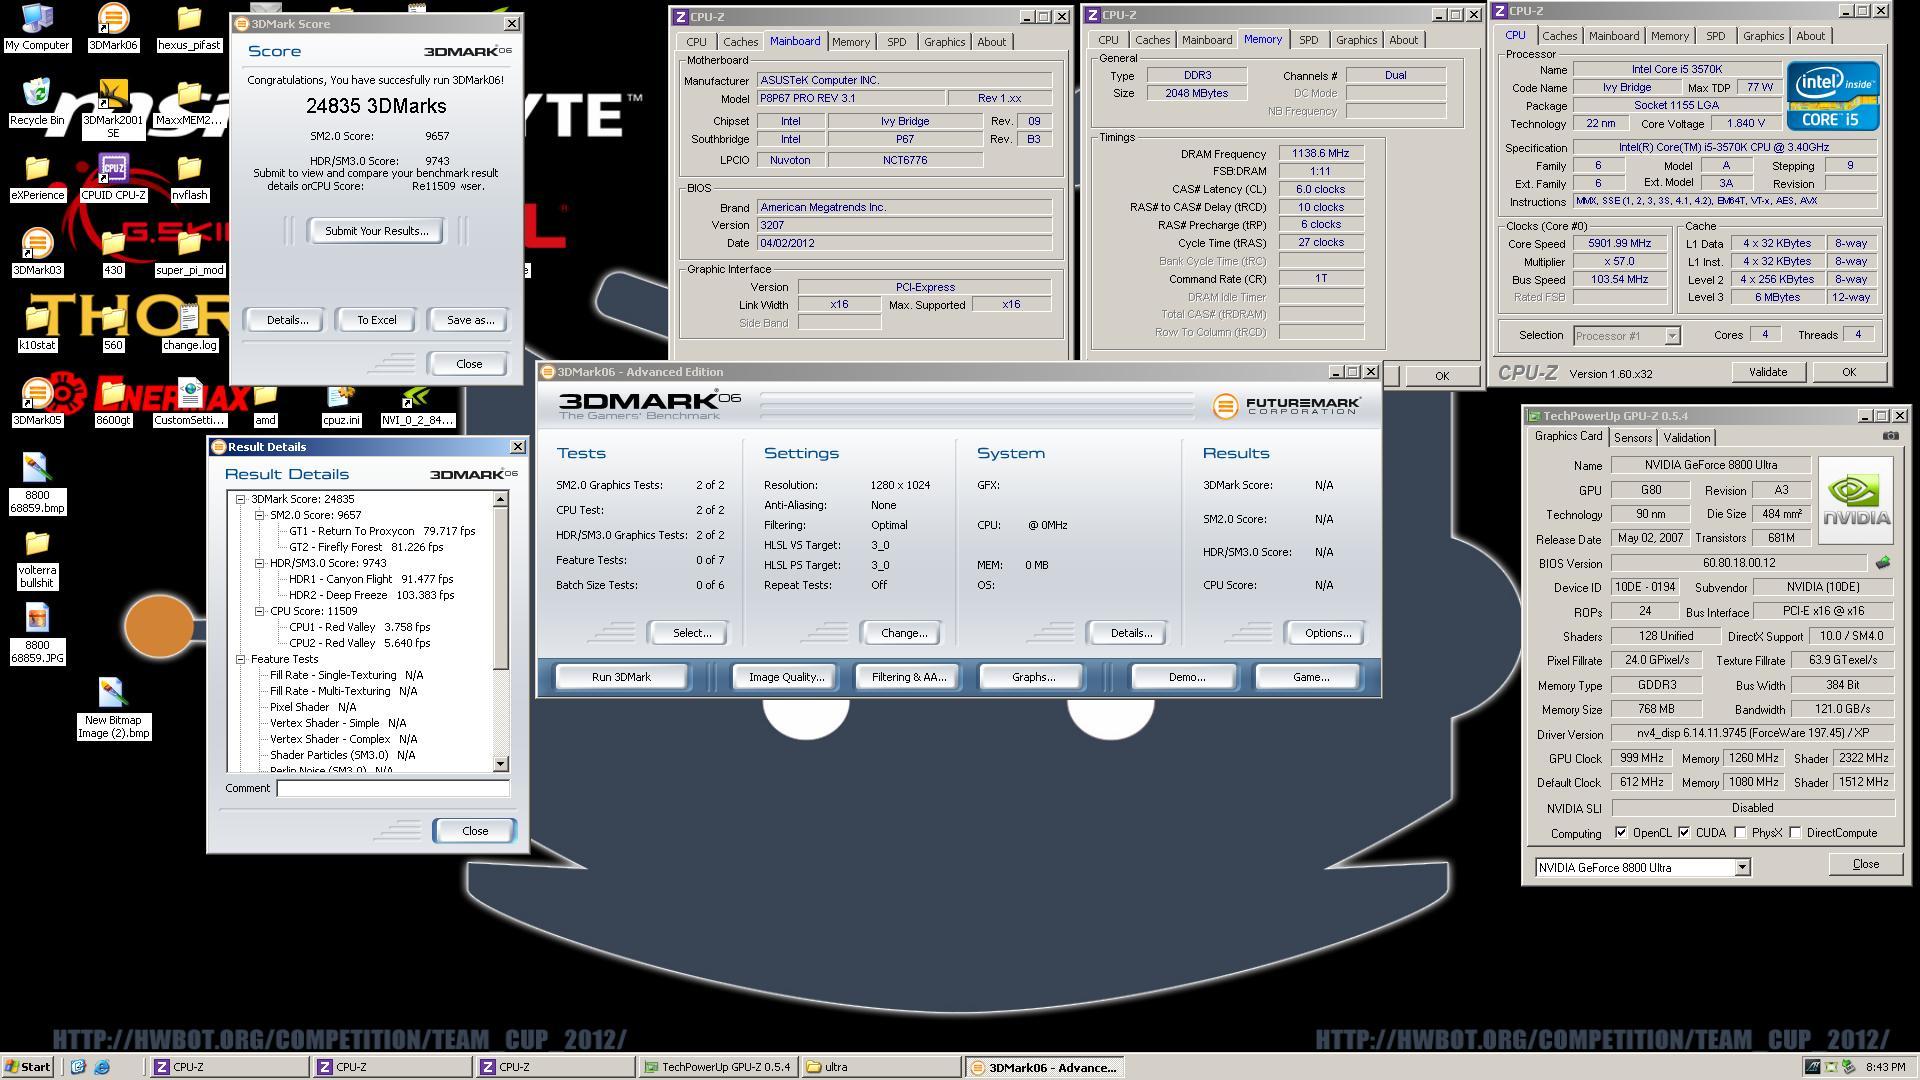The image size is (1920, 1080).
Task: Toggle the PhysX checkbox in GPU-Z
Action: pos(1740,832)
